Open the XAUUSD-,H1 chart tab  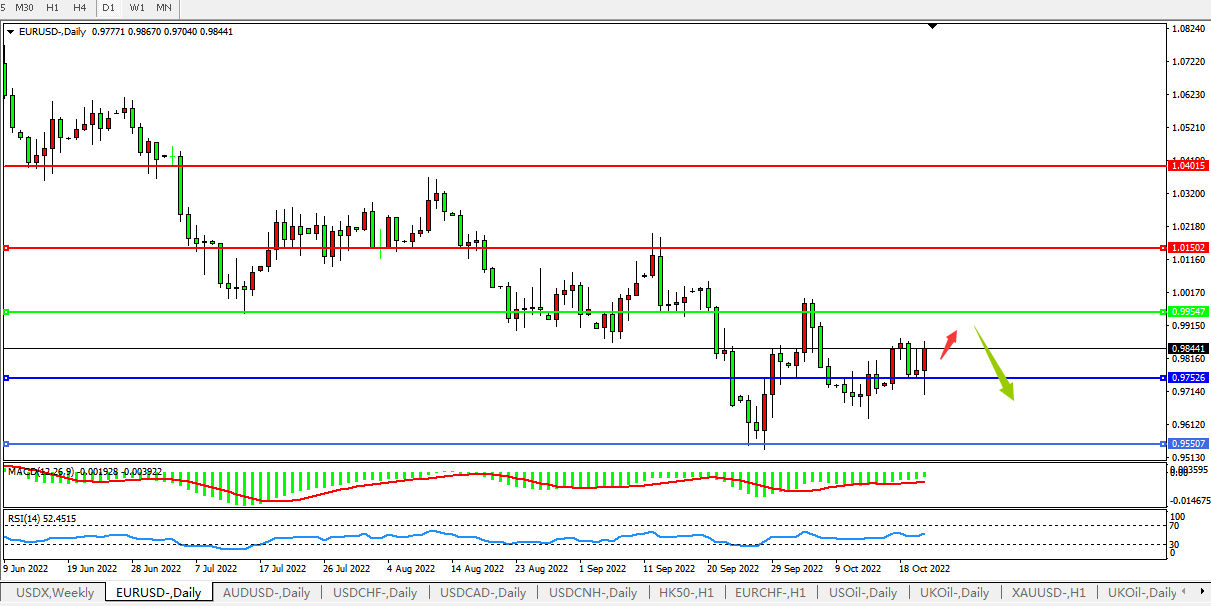(1048, 593)
